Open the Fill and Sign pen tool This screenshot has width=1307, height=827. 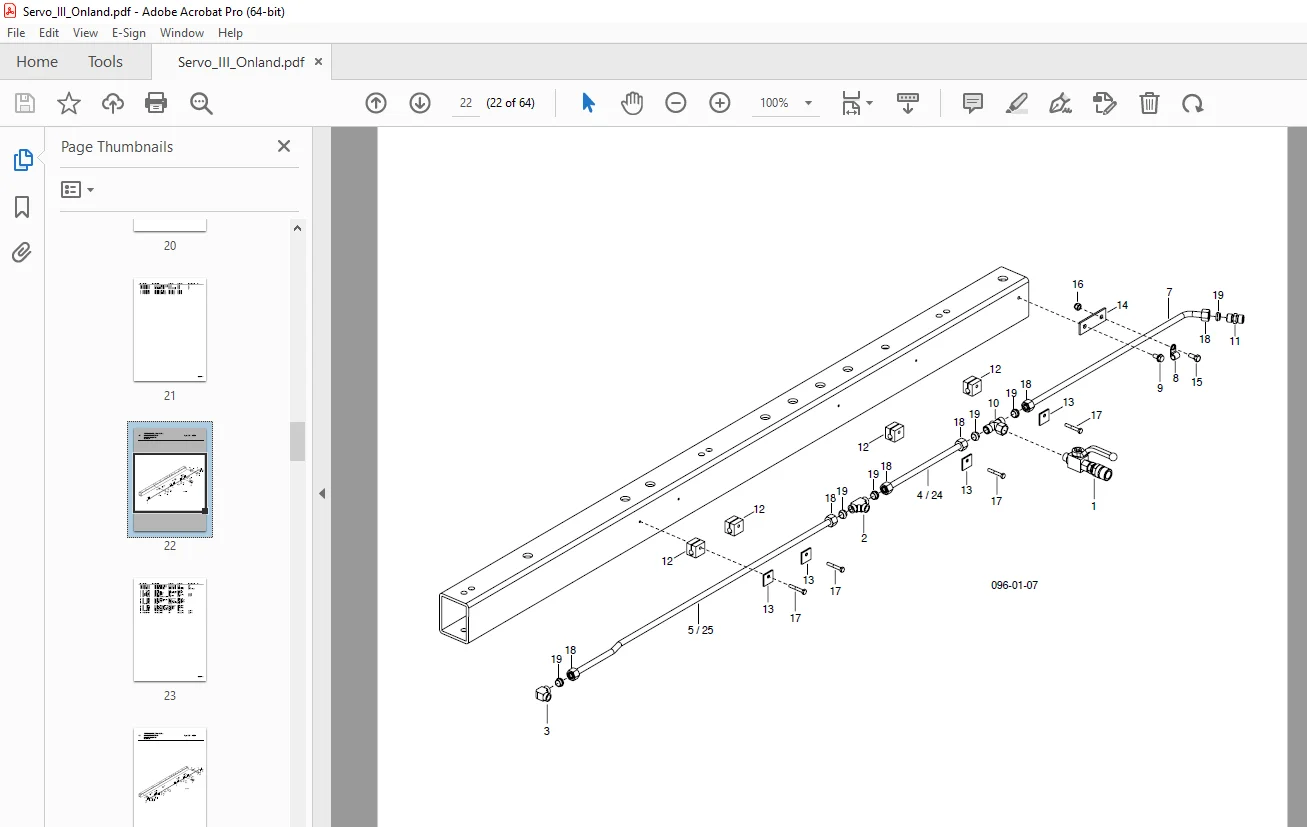tap(1061, 103)
